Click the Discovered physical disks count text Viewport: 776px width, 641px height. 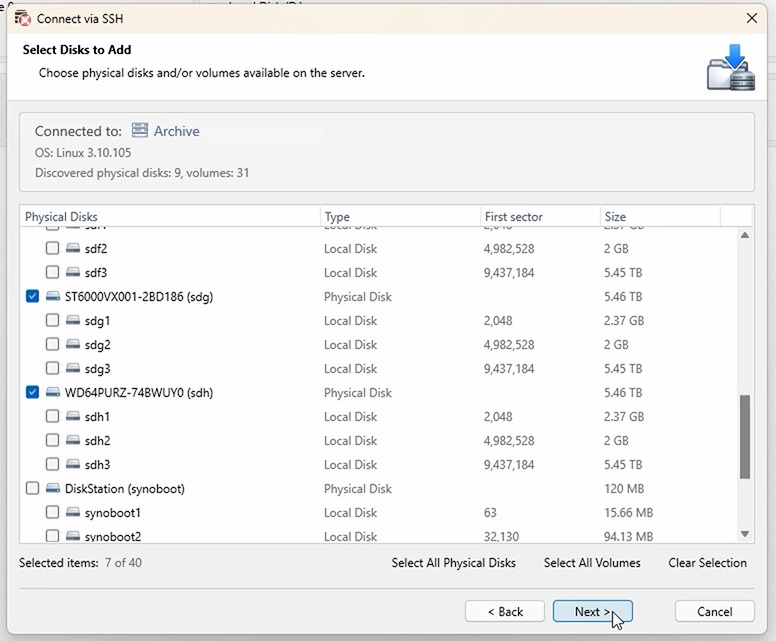click(x=142, y=173)
